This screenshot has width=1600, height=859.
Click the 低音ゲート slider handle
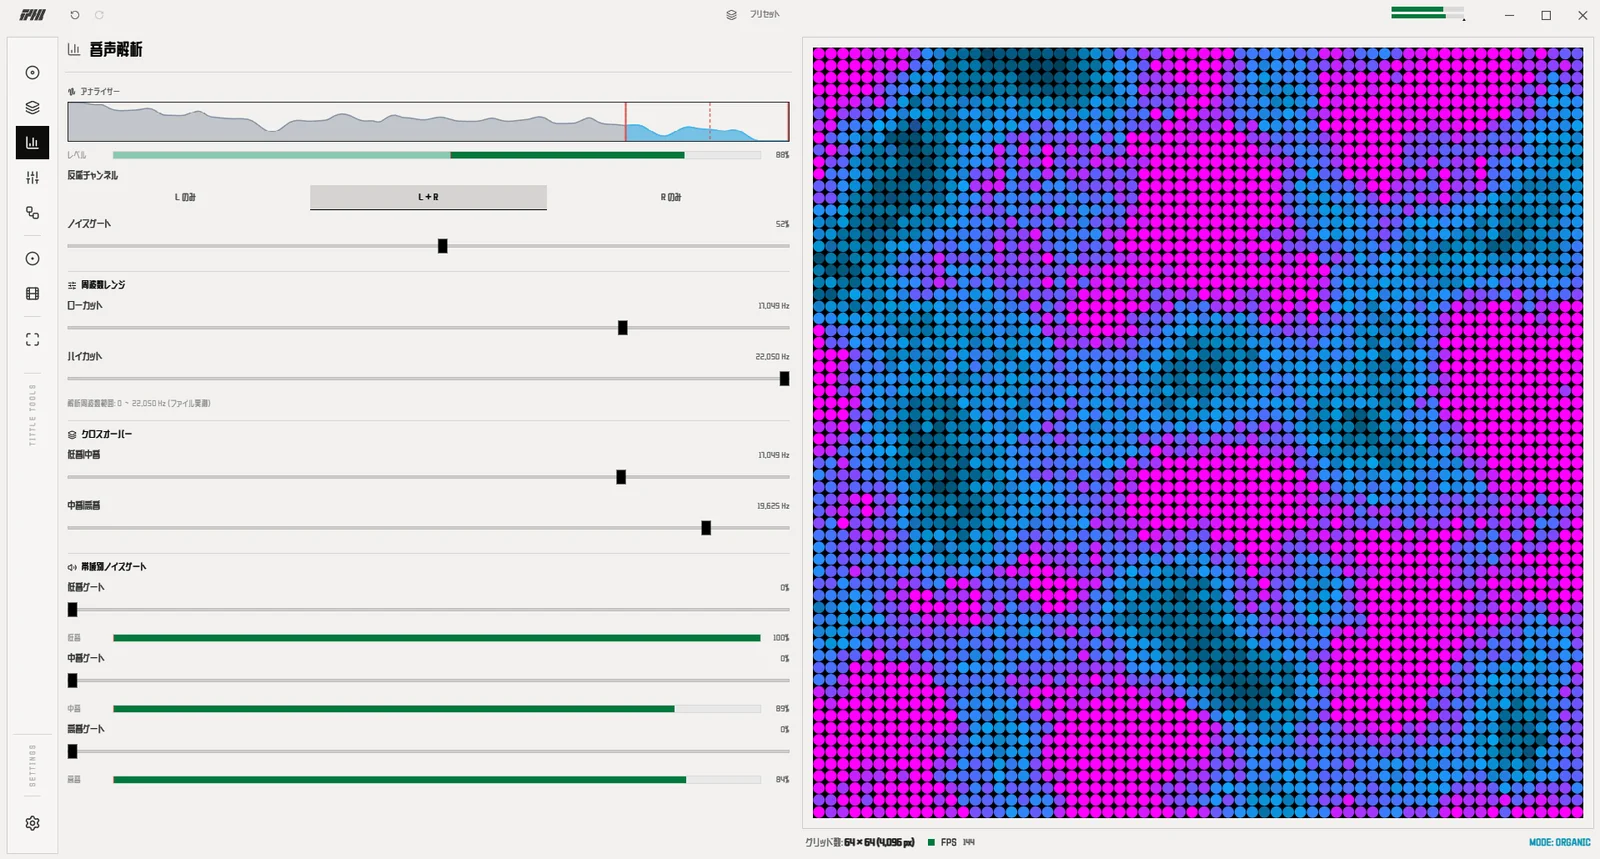[x=72, y=610]
